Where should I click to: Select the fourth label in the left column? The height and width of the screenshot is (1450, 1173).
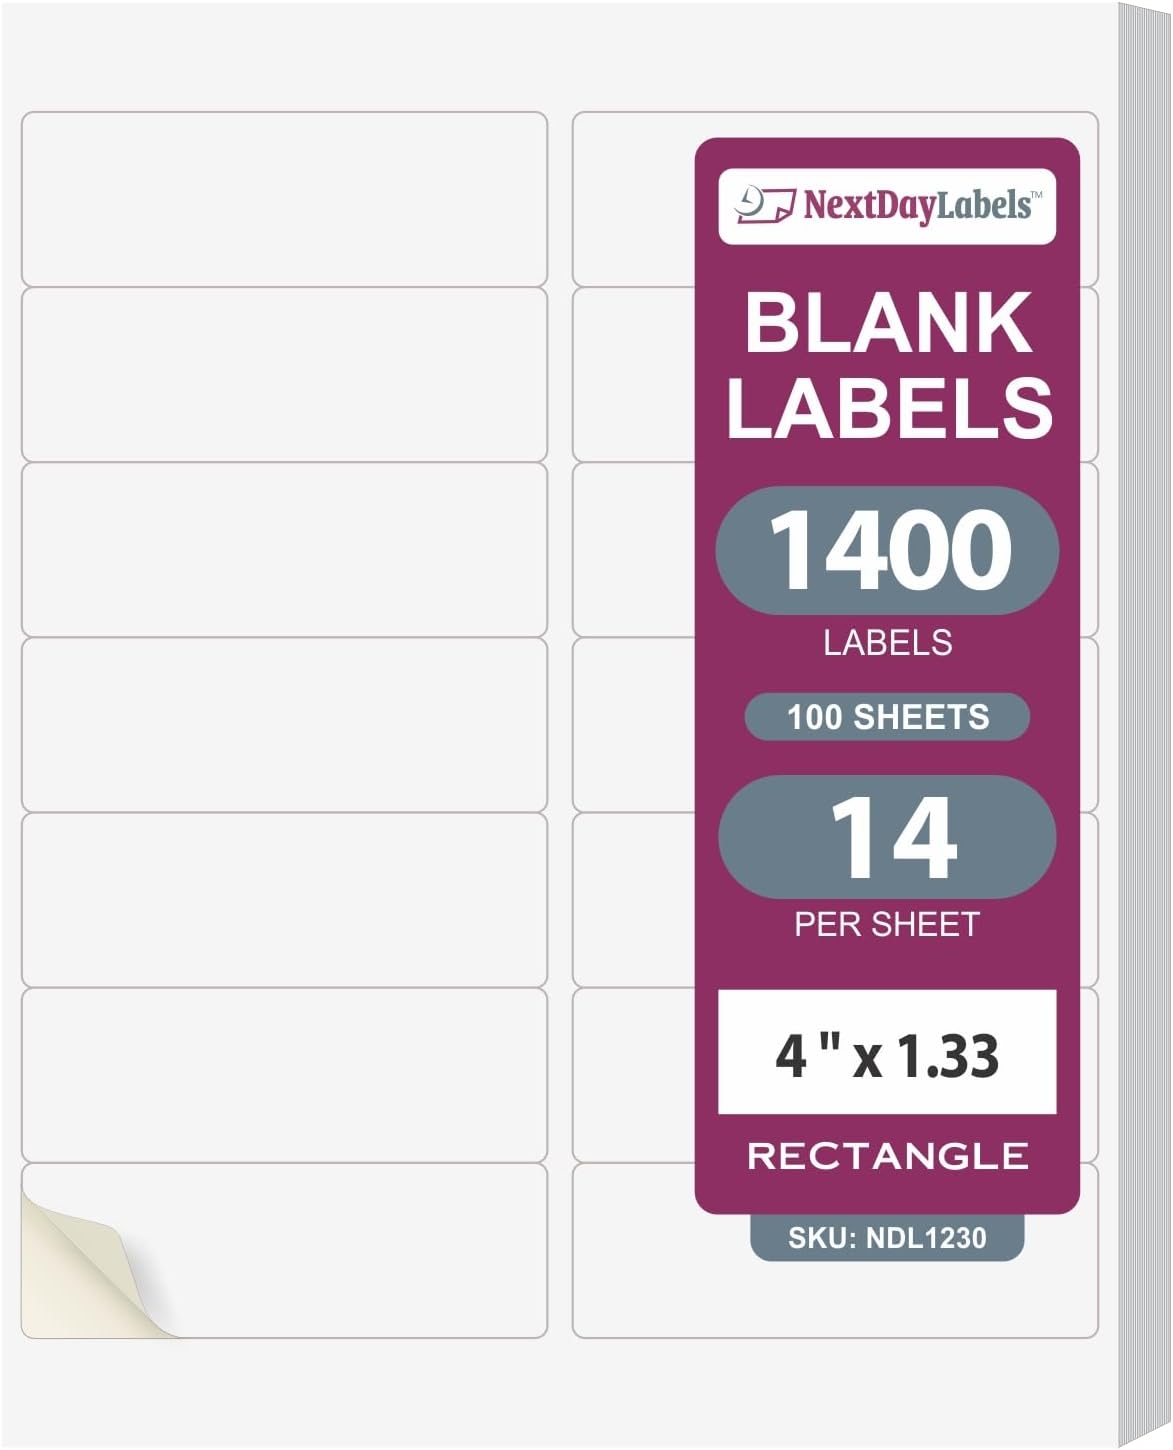284,725
